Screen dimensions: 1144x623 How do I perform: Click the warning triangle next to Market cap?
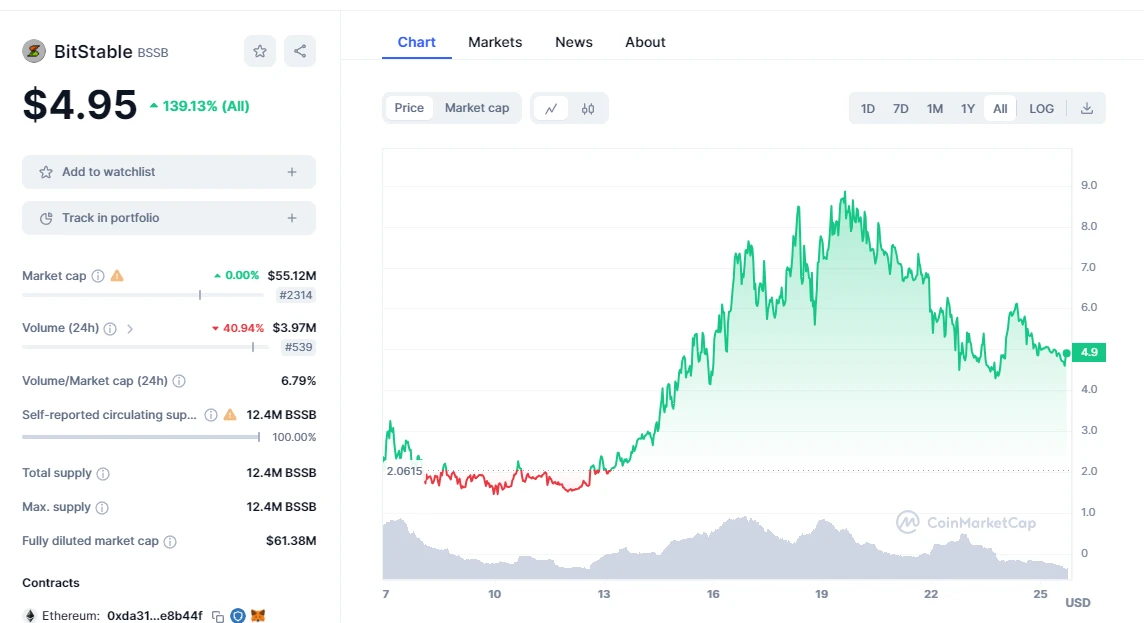pyautogui.click(x=116, y=275)
